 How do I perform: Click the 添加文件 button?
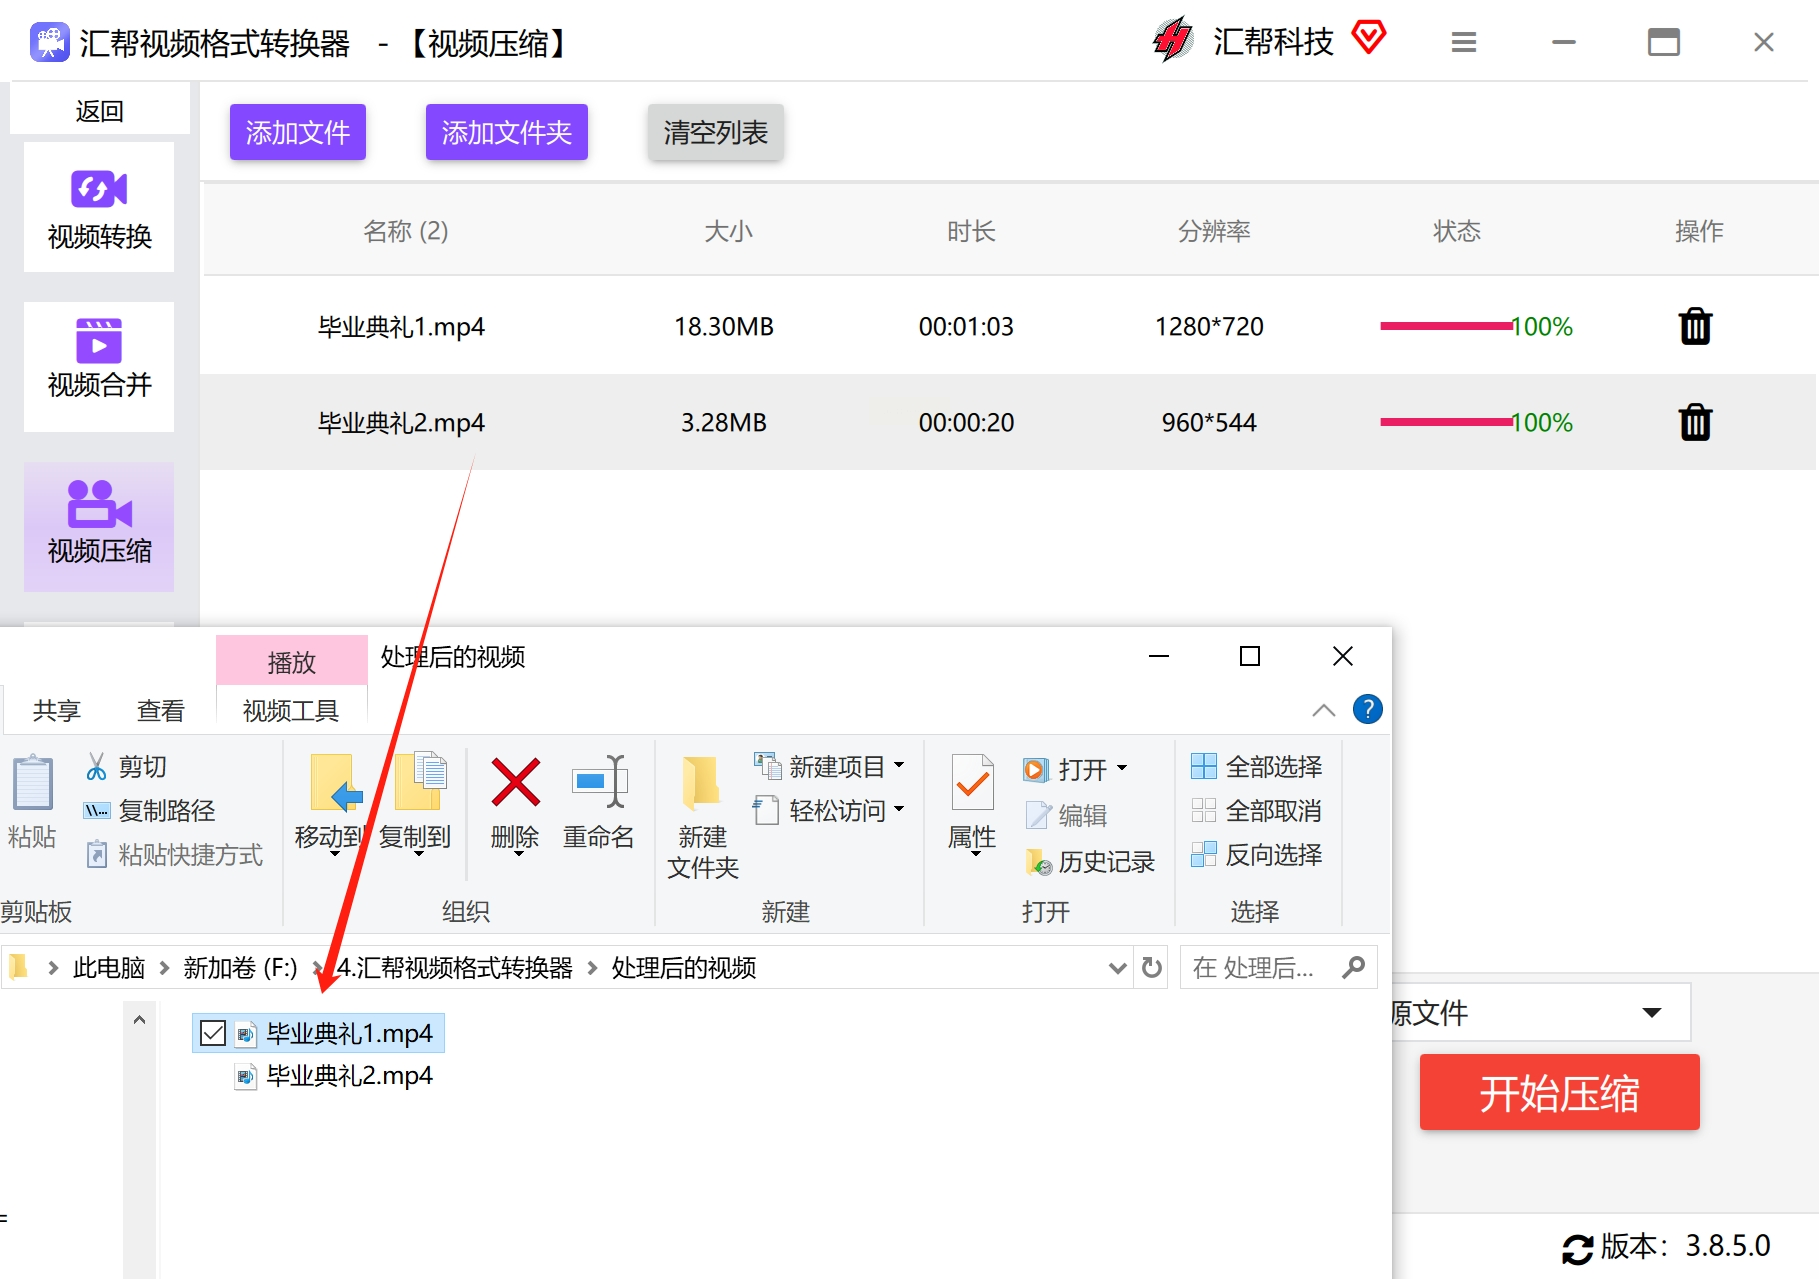coord(298,132)
